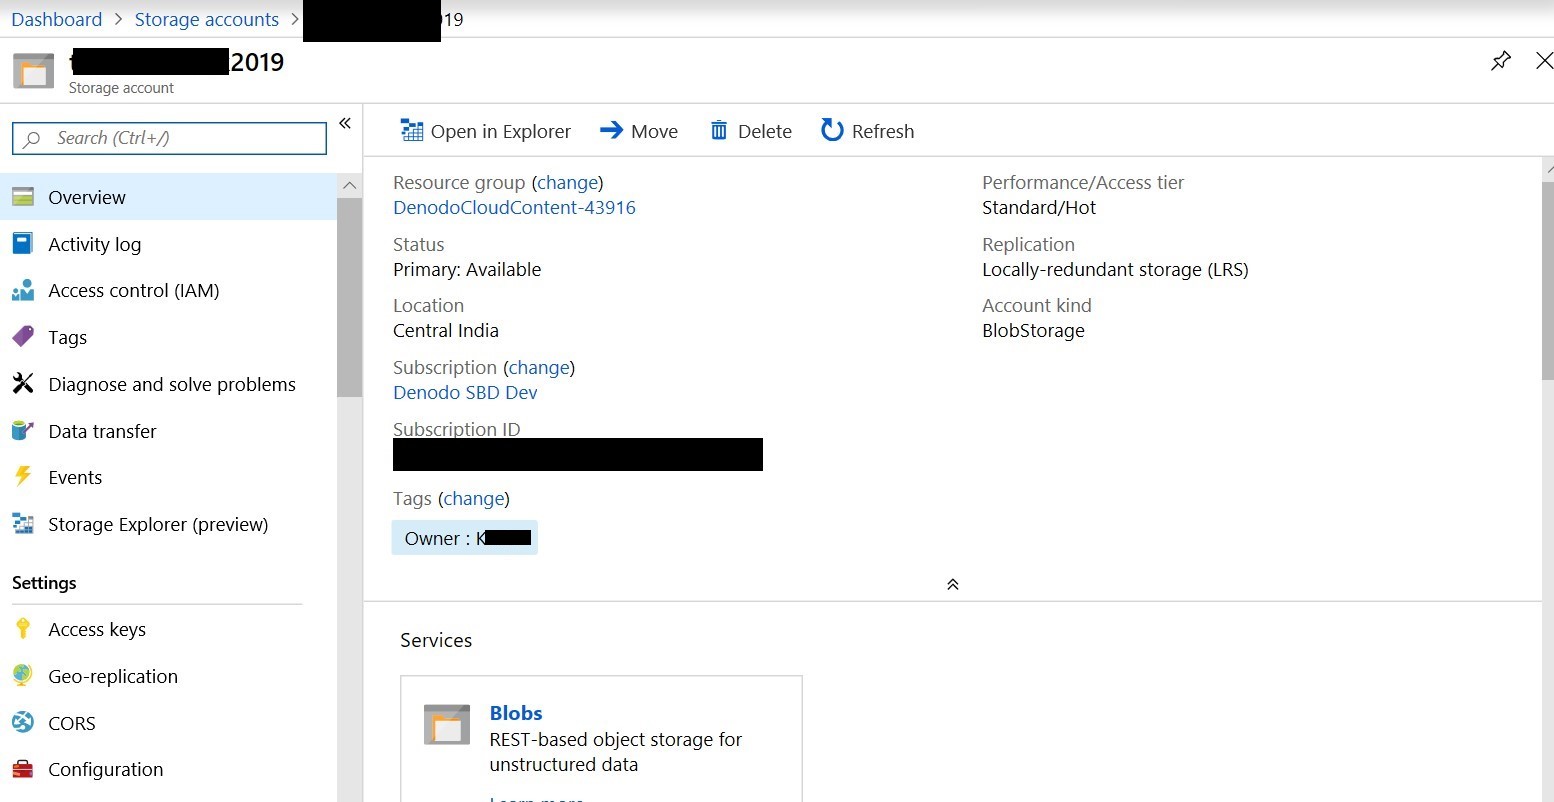Image resolution: width=1554 pixels, height=802 pixels.
Task: Change the Subscription link
Action: [x=539, y=367]
